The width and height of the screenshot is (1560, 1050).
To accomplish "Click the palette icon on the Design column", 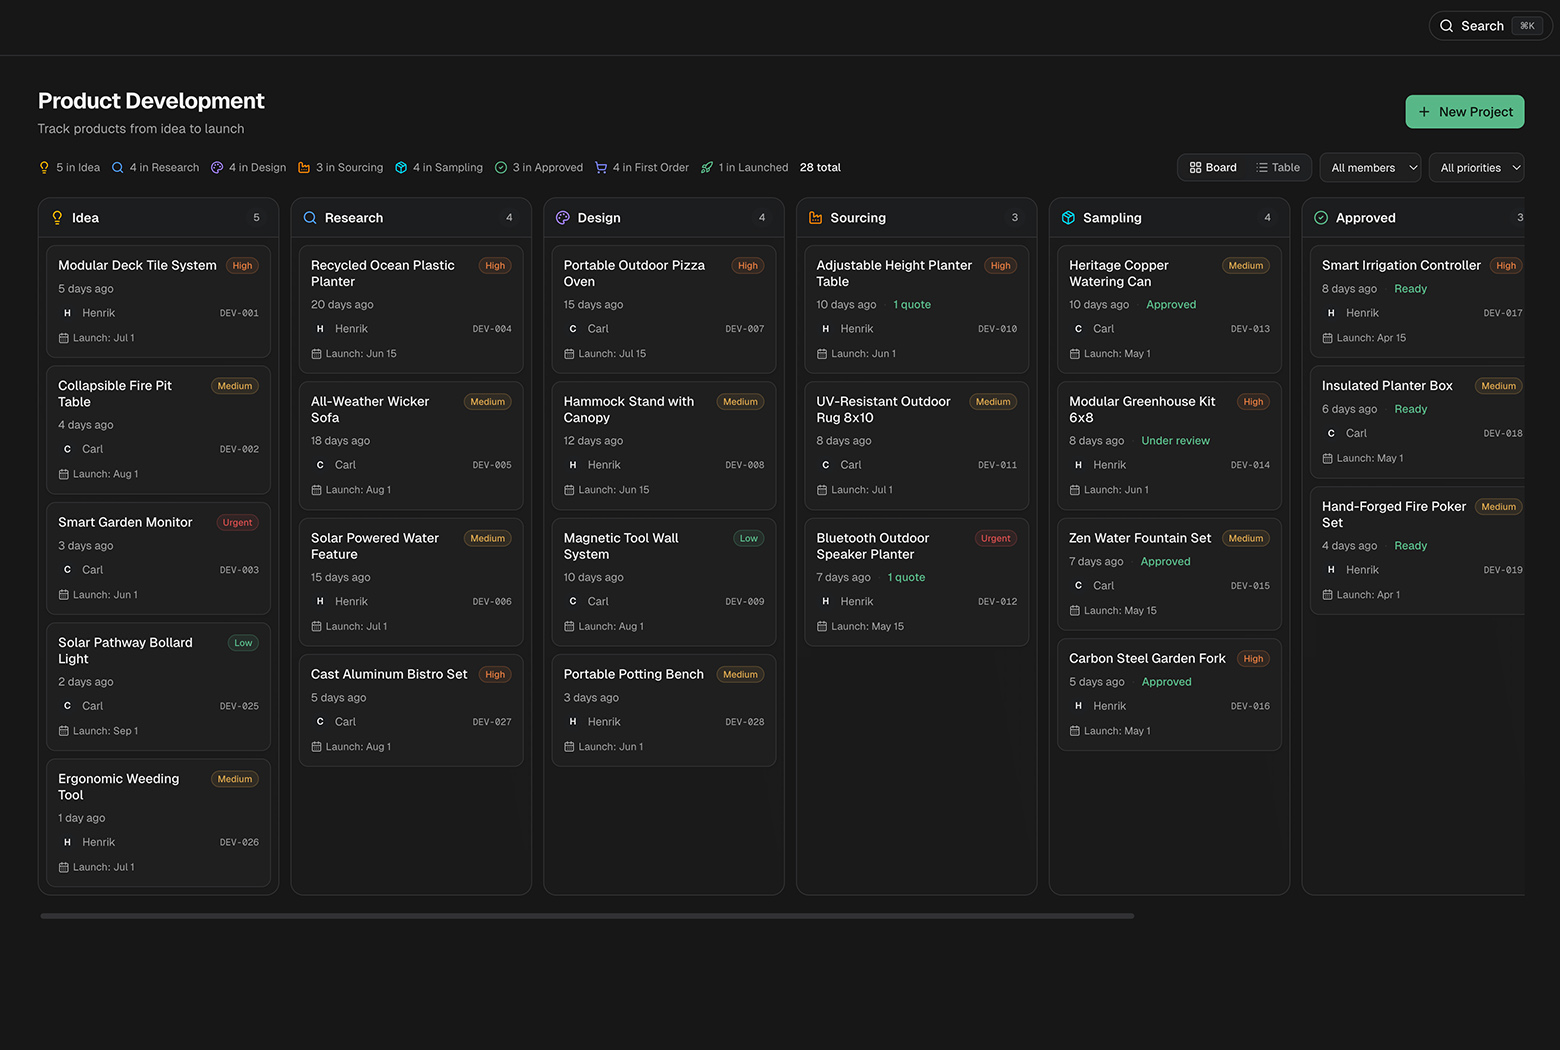I will [x=563, y=217].
